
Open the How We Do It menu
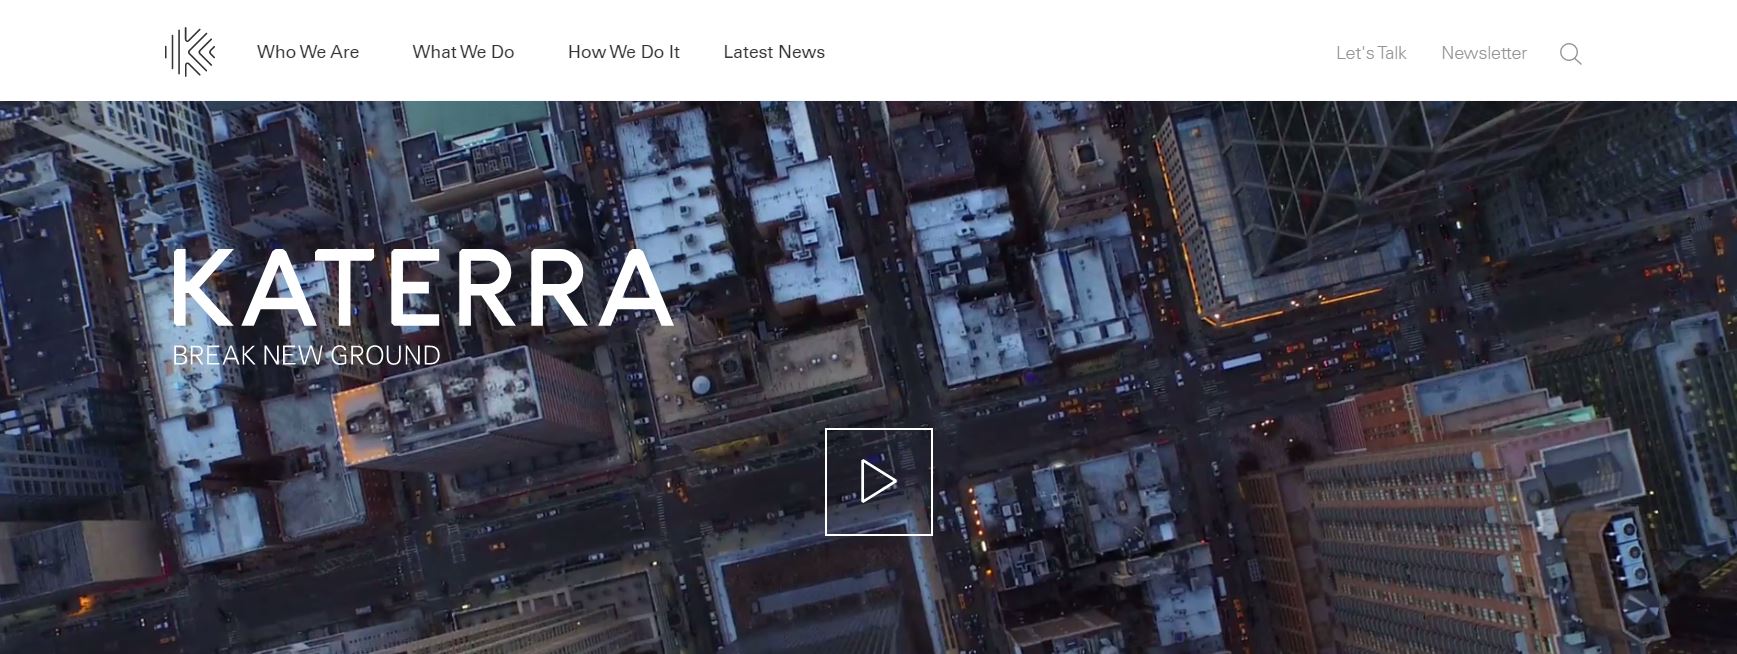[x=624, y=52]
